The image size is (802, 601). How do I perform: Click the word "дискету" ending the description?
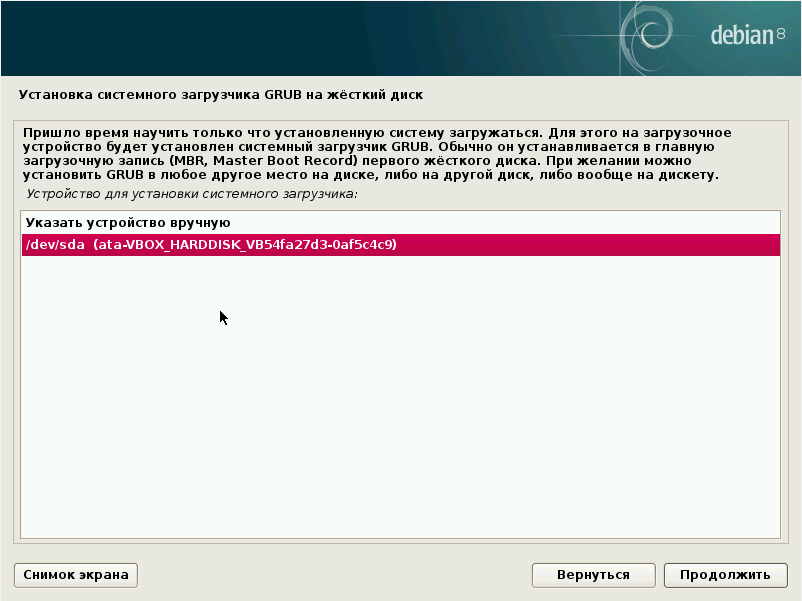point(686,175)
